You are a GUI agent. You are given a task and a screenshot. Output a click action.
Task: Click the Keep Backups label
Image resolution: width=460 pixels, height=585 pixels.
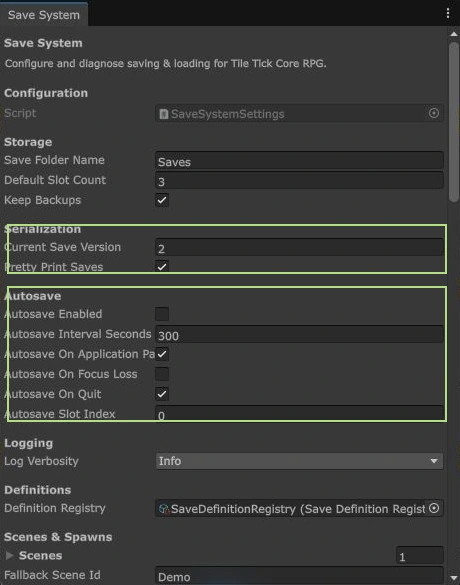pos(43,200)
